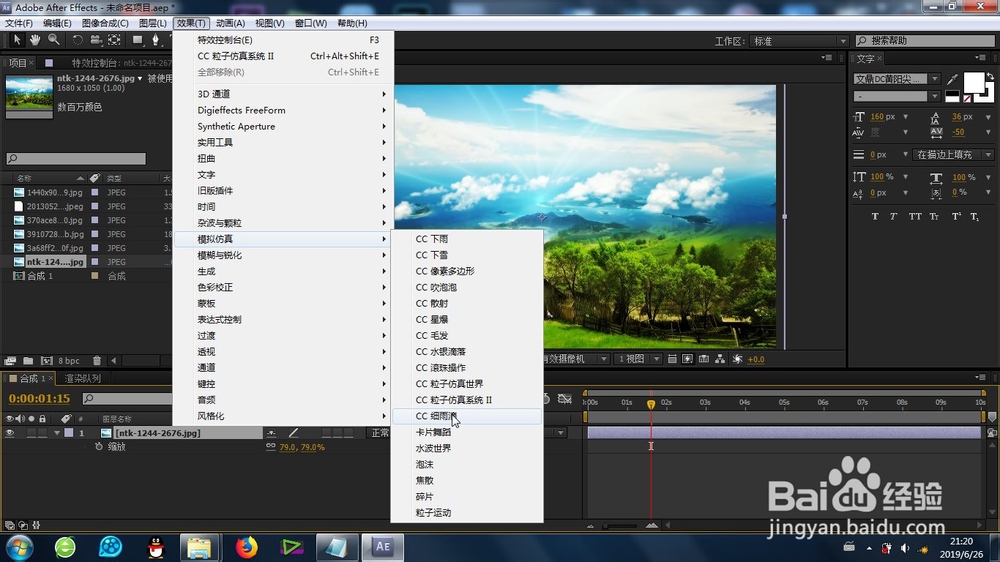Apply All Caps text style
This screenshot has height=562, width=1000.
coord(915,217)
